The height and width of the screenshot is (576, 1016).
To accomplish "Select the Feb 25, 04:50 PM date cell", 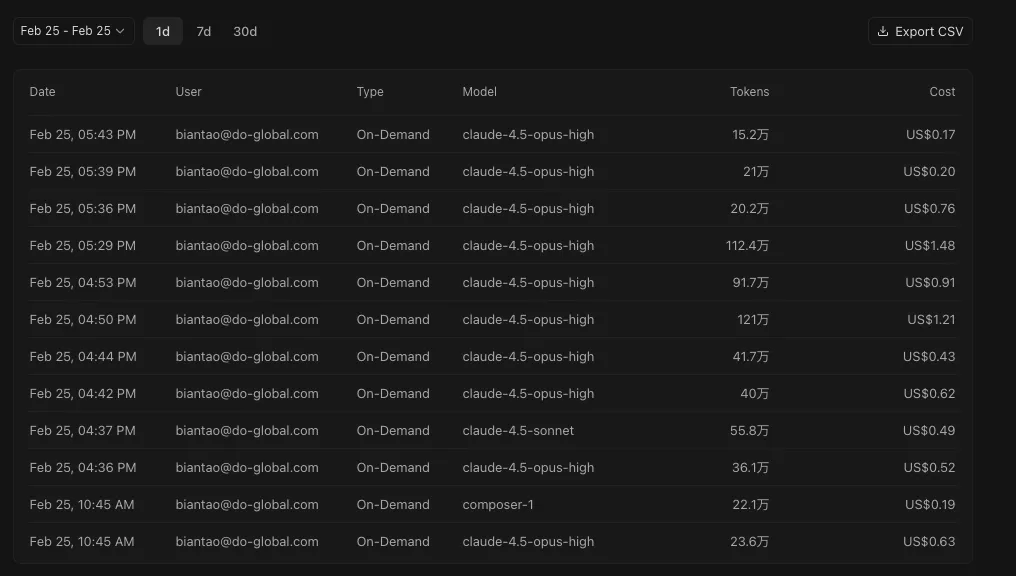I will coord(83,319).
